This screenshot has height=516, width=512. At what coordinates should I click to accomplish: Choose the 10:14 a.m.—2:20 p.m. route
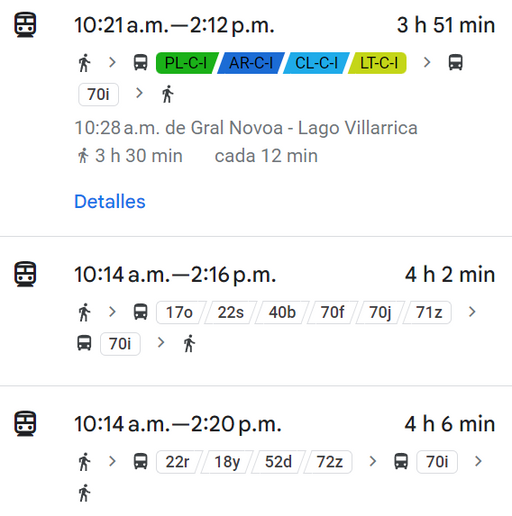[x=256, y=451]
